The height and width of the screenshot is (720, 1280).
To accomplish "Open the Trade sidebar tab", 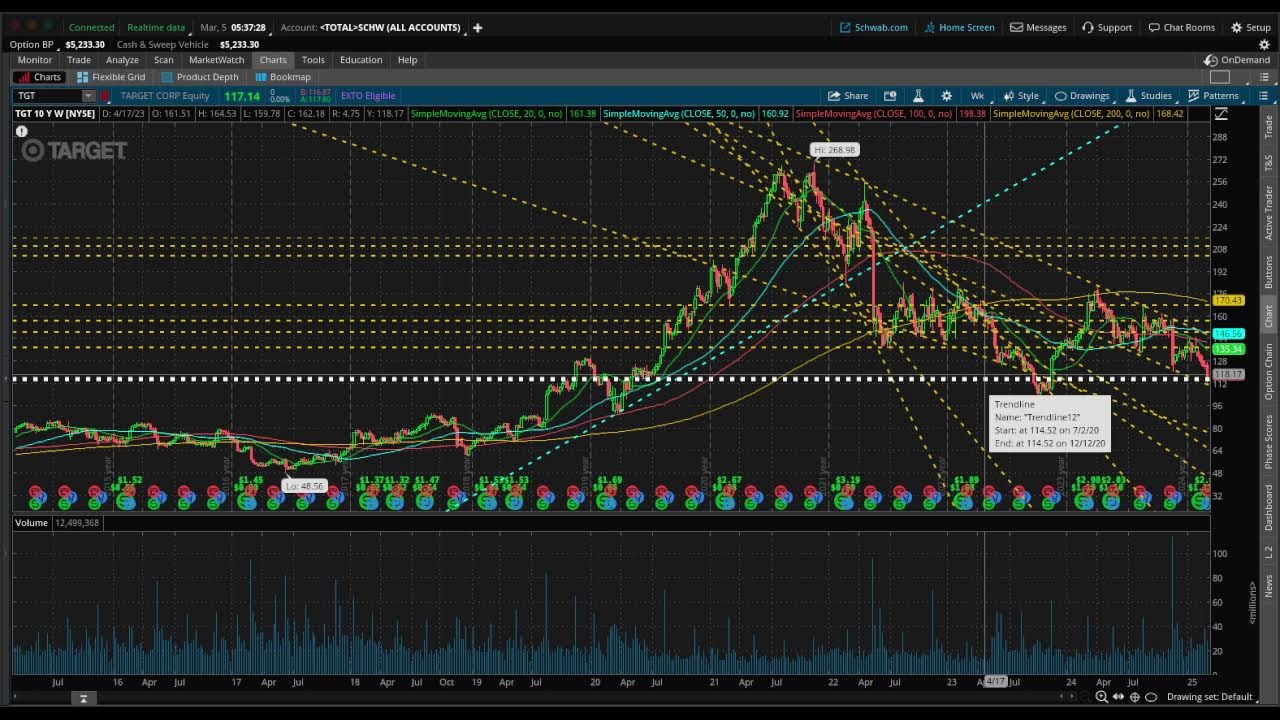I will click(x=1269, y=127).
